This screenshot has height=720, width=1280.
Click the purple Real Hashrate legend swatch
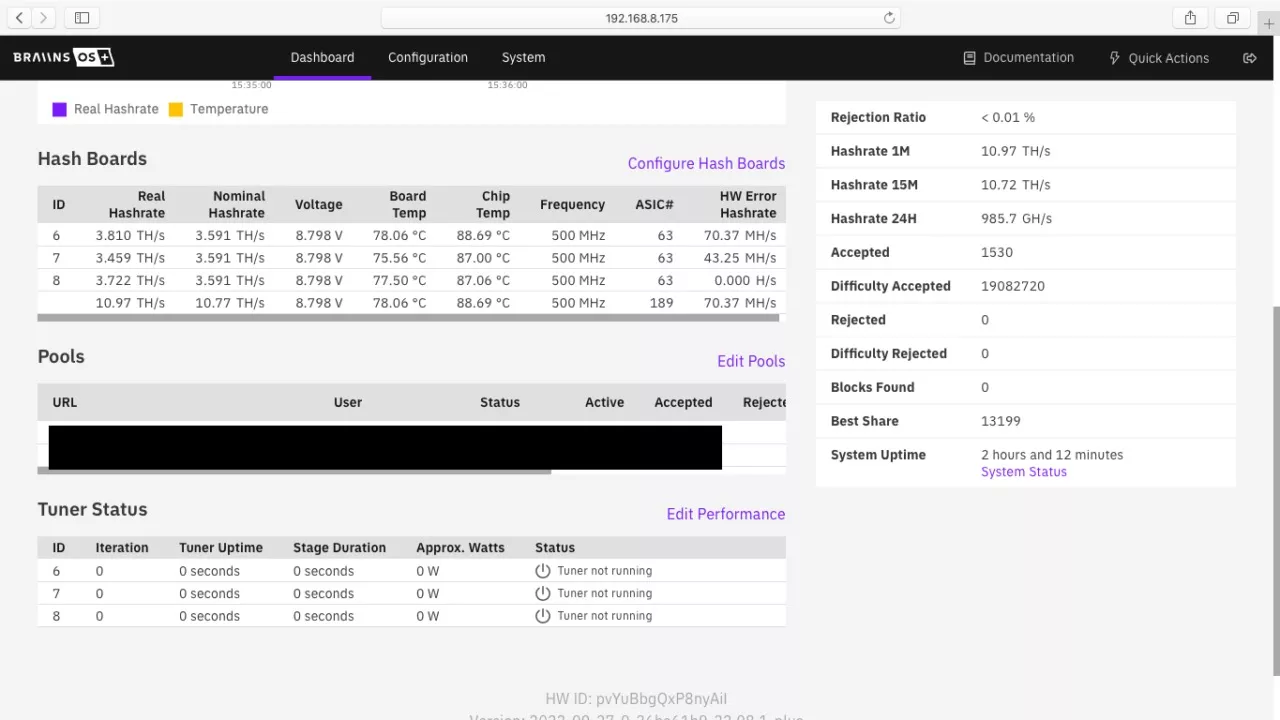pyautogui.click(x=60, y=109)
